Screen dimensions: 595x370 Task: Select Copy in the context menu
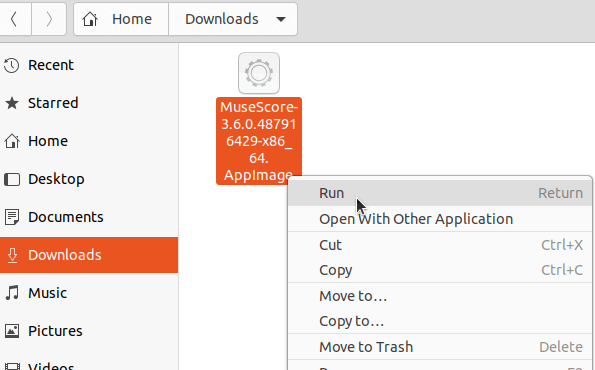tap(440, 270)
